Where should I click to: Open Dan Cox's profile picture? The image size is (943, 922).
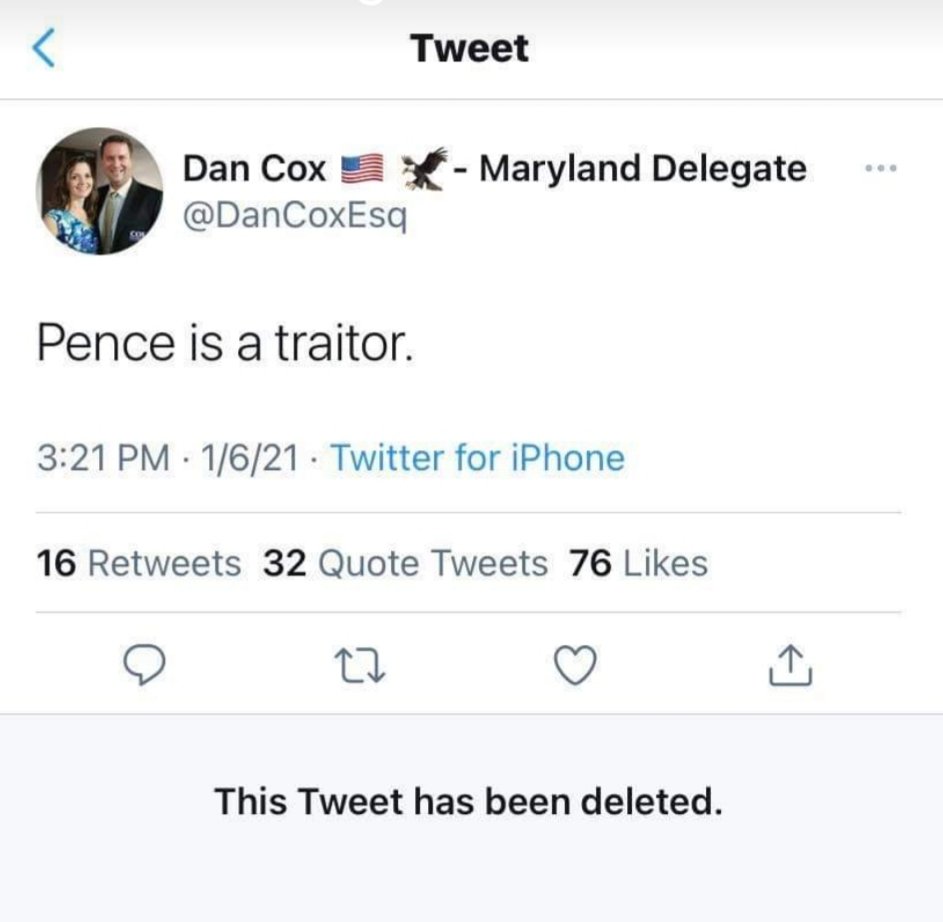click(100, 191)
